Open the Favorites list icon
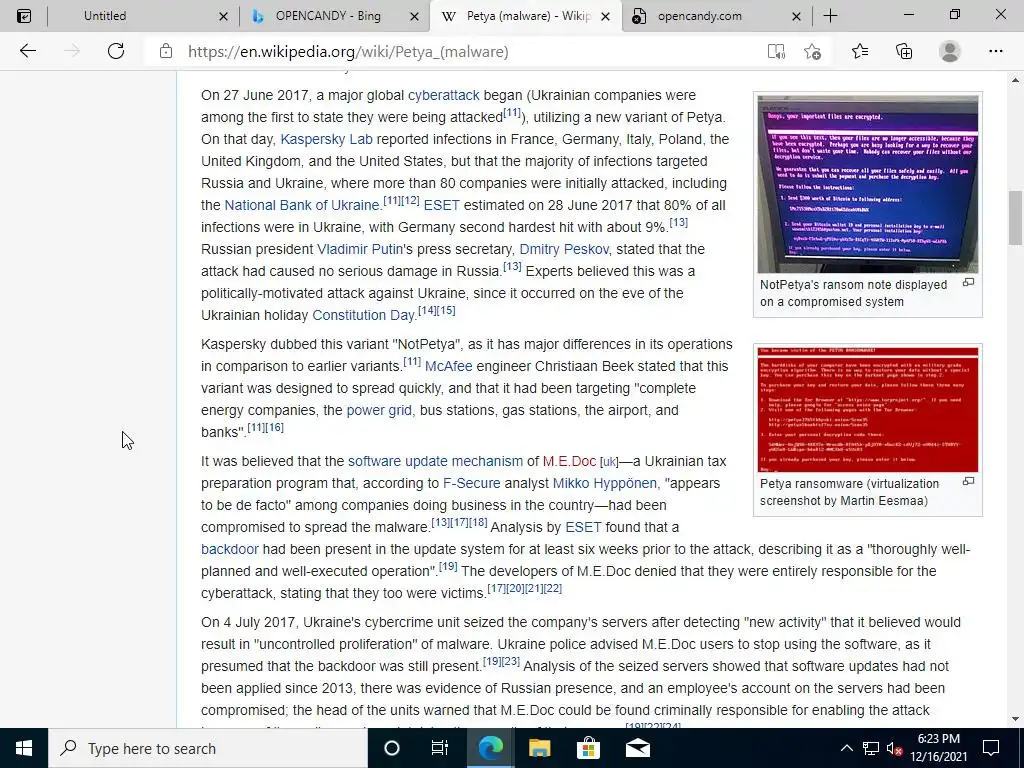 click(860, 51)
